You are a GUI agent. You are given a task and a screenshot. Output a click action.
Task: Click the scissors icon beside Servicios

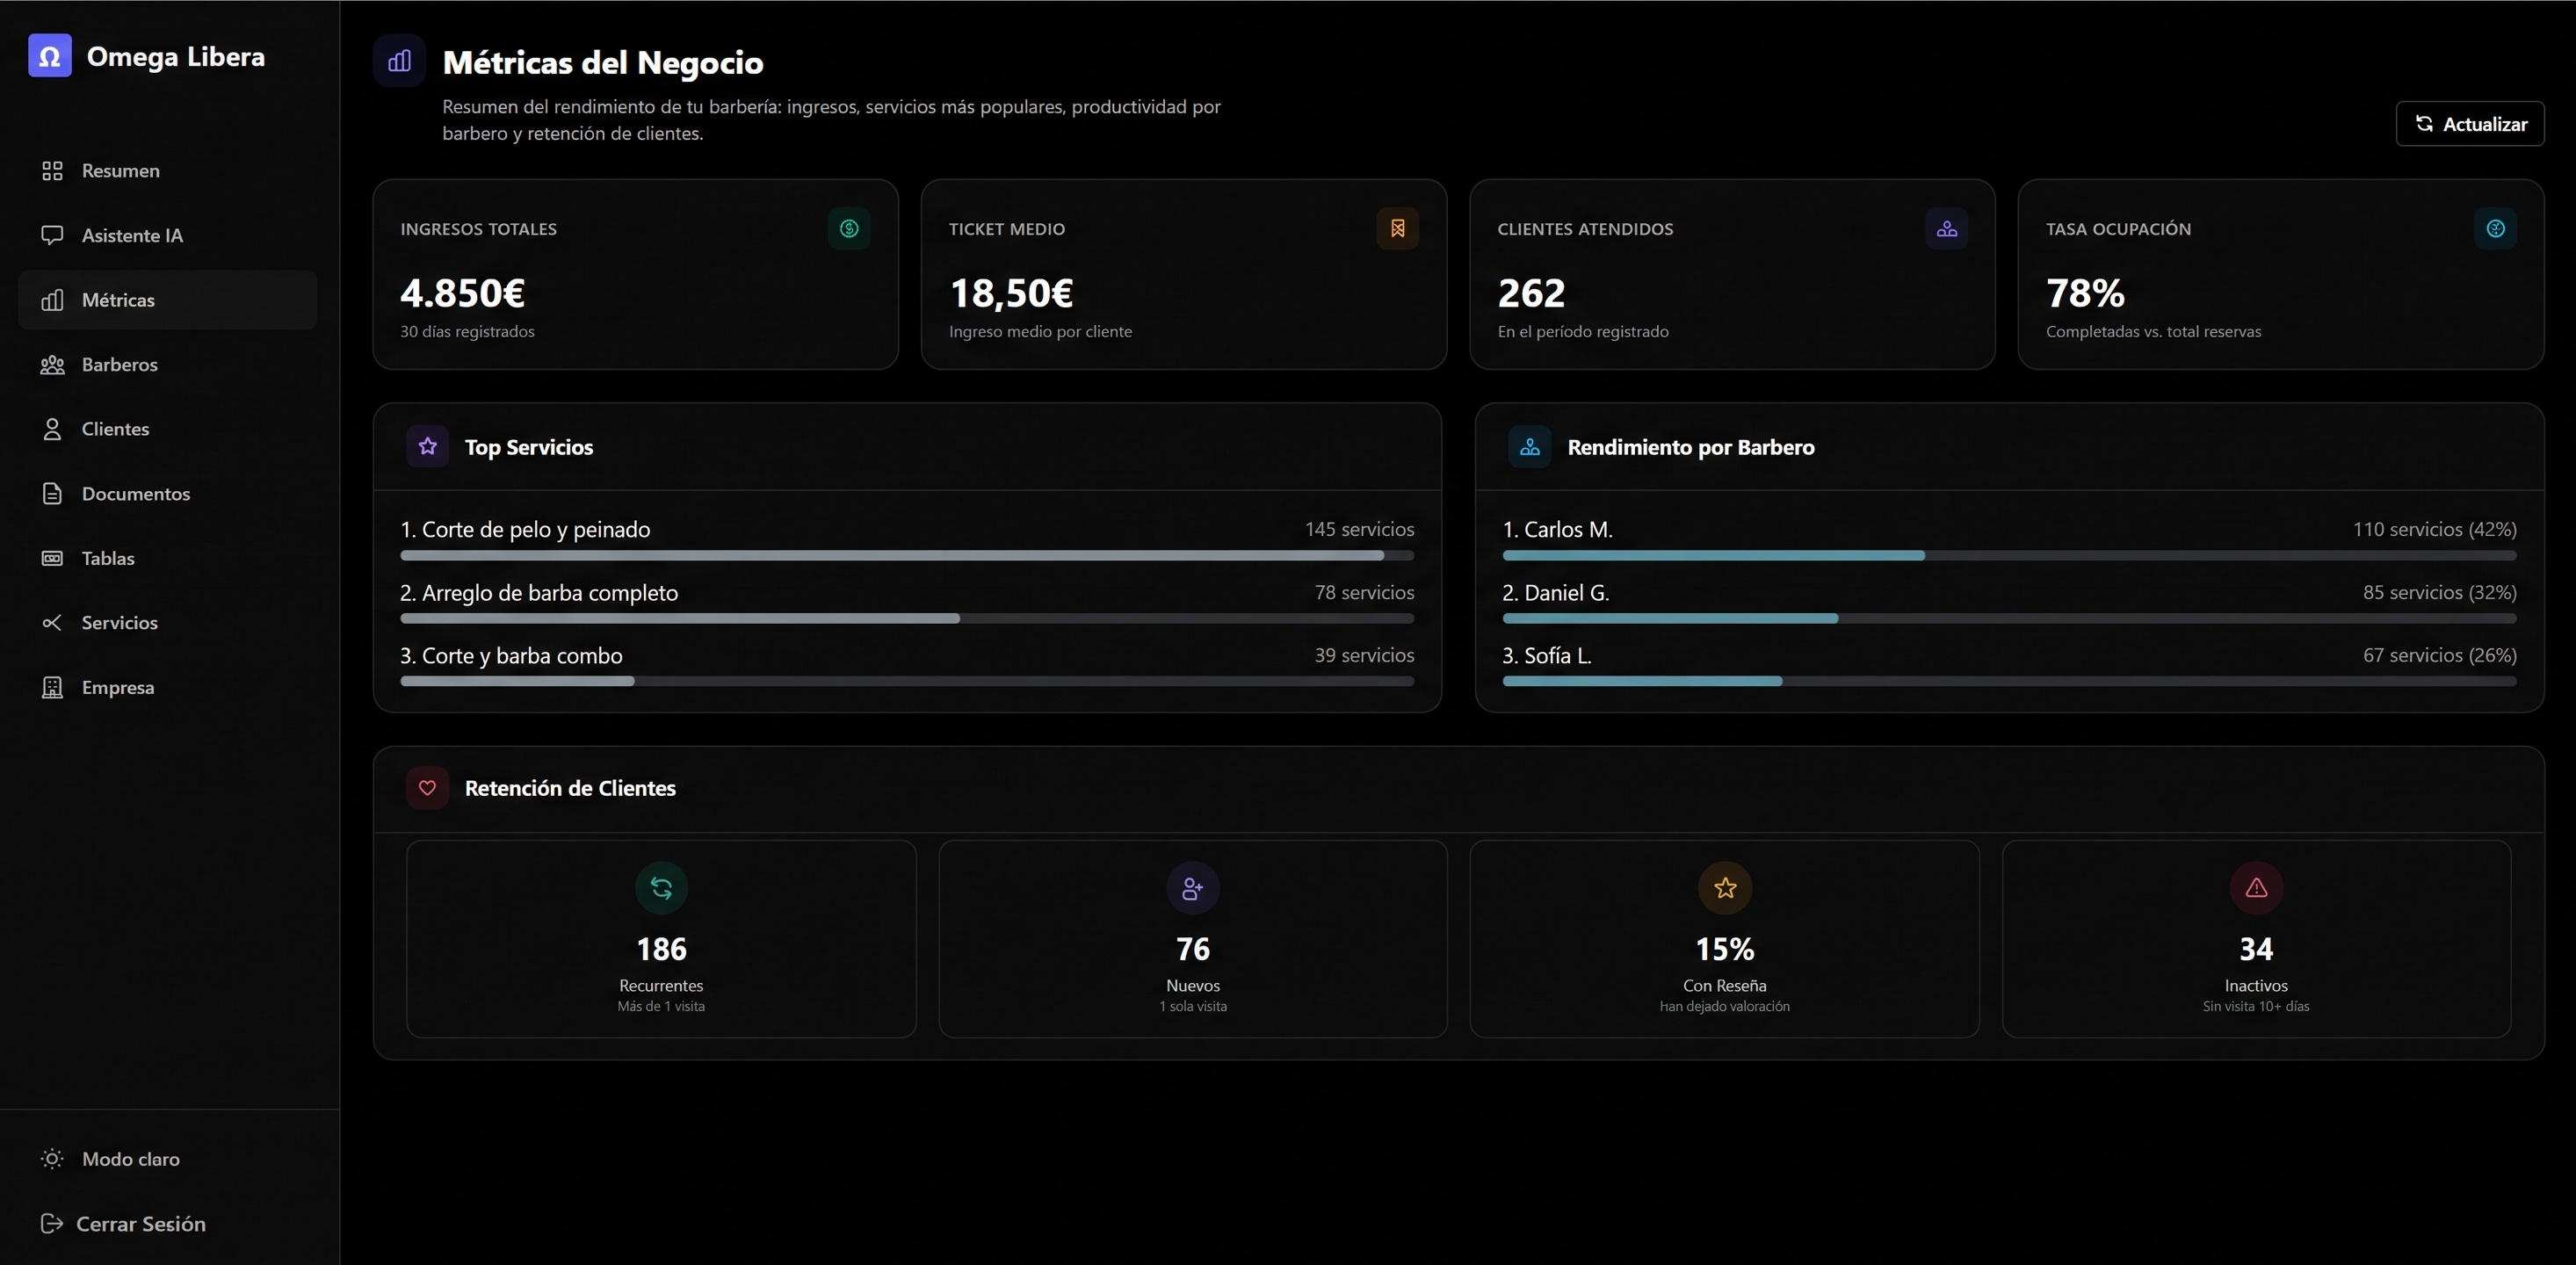tap(52, 623)
